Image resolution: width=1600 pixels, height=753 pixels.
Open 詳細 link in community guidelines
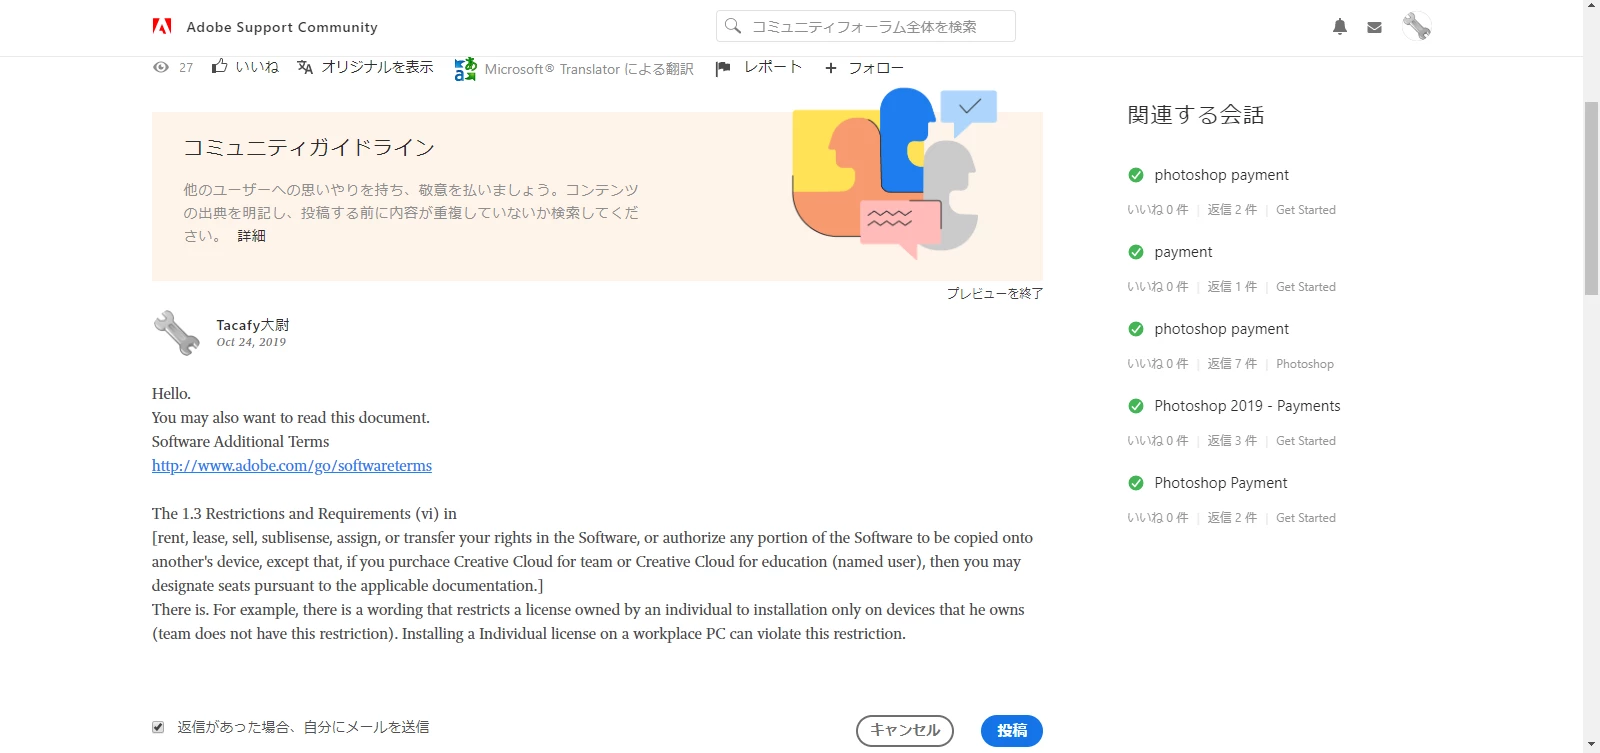click(x=252, y=236)
